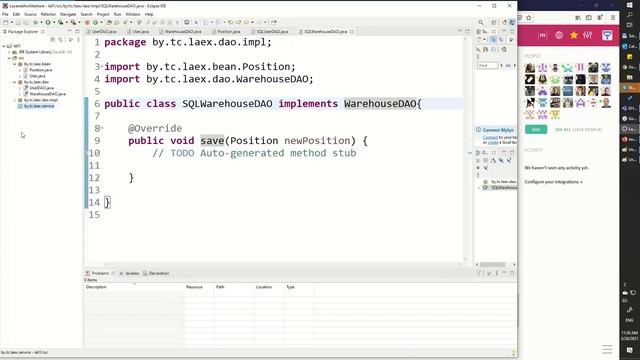This screenshot has height=360, width=640.
Task: Switch to the Declaration tab
Action: [156, 273]
